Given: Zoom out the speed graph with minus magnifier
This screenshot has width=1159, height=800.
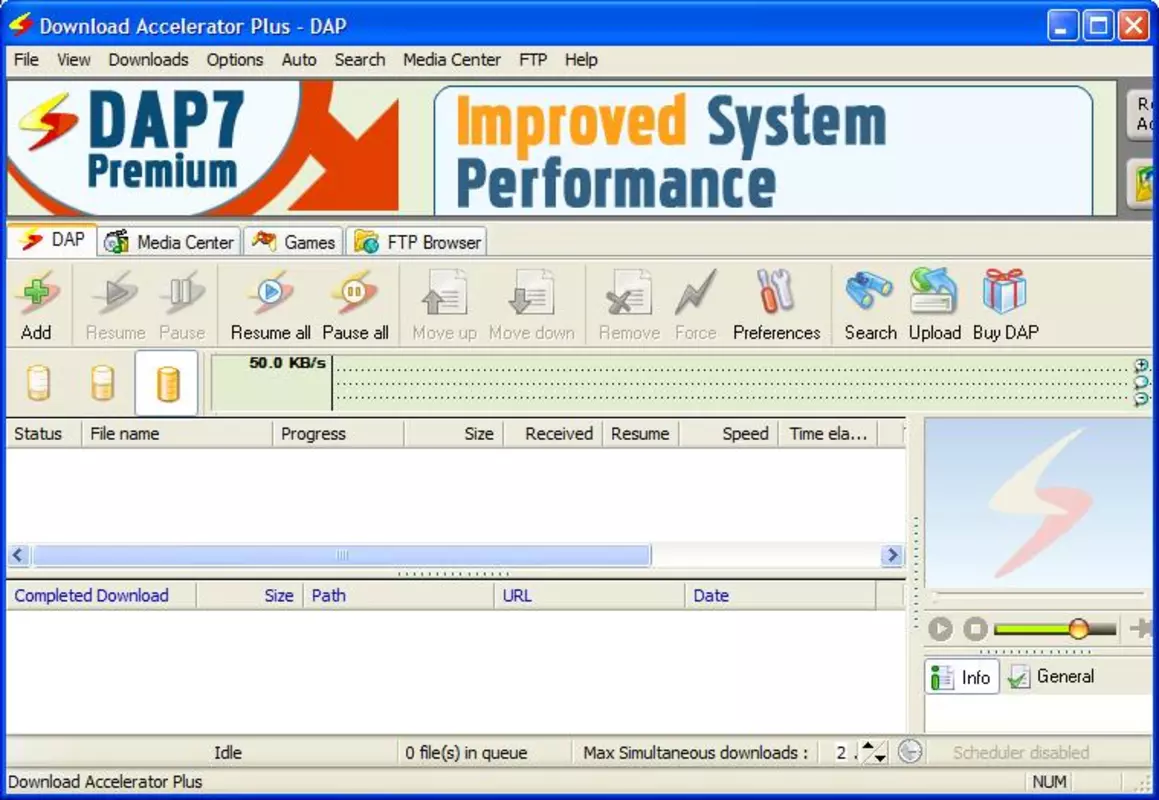Looking at the screenshot, I should tap(1142, 399).
